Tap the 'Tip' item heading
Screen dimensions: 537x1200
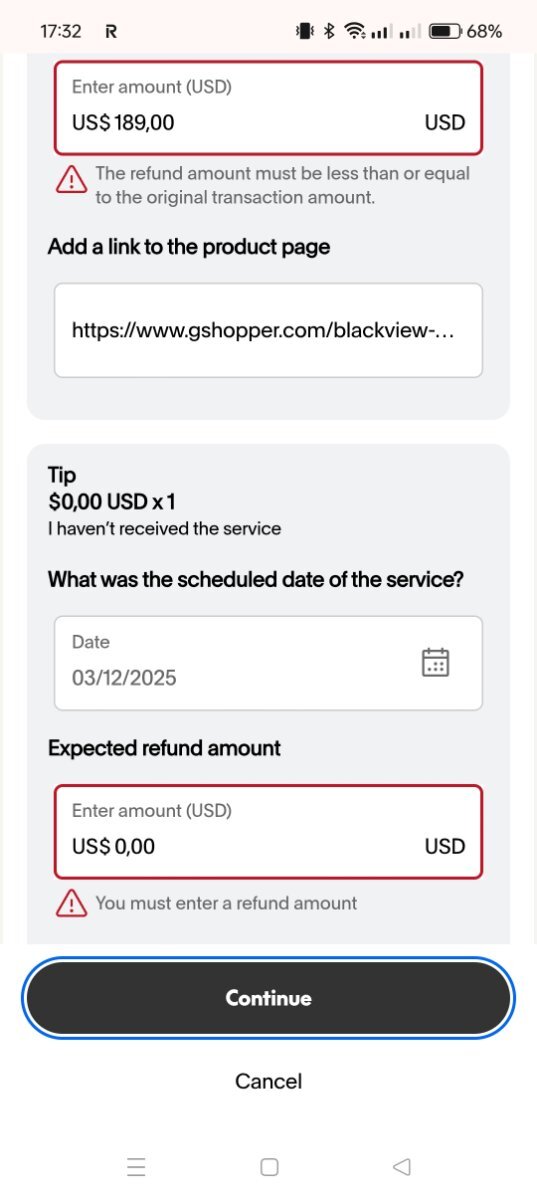(x=62, y=475)
